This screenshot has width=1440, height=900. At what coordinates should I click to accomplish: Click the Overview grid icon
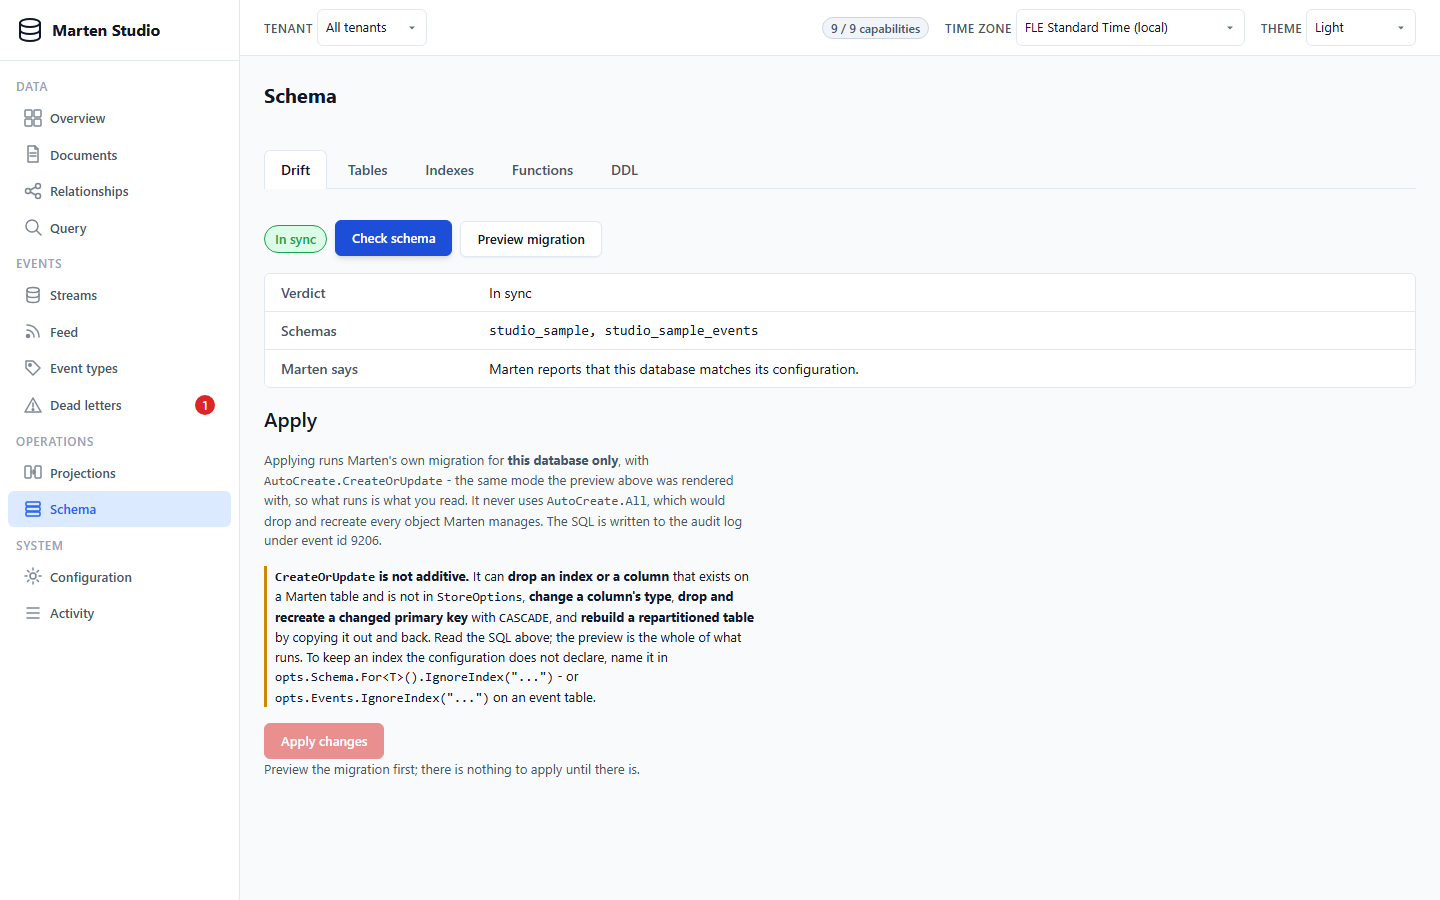pos(33,118)
